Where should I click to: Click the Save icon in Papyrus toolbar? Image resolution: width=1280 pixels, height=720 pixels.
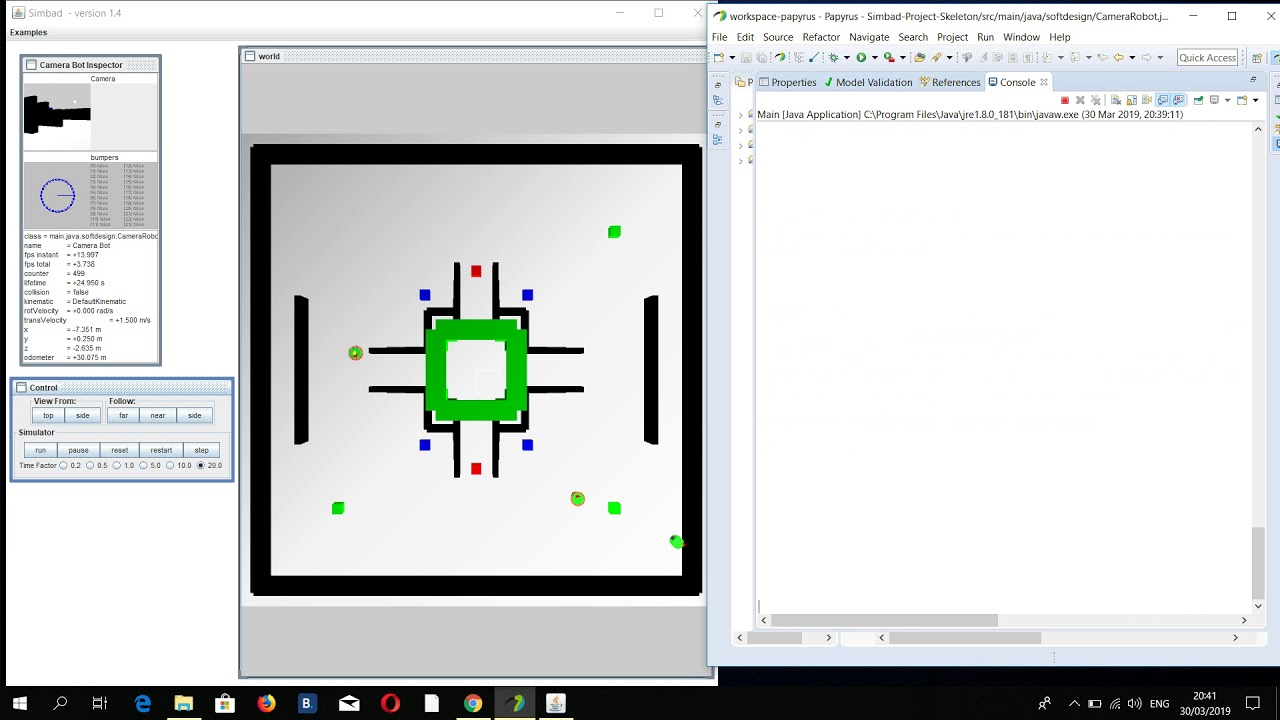(x=746, y=57)
